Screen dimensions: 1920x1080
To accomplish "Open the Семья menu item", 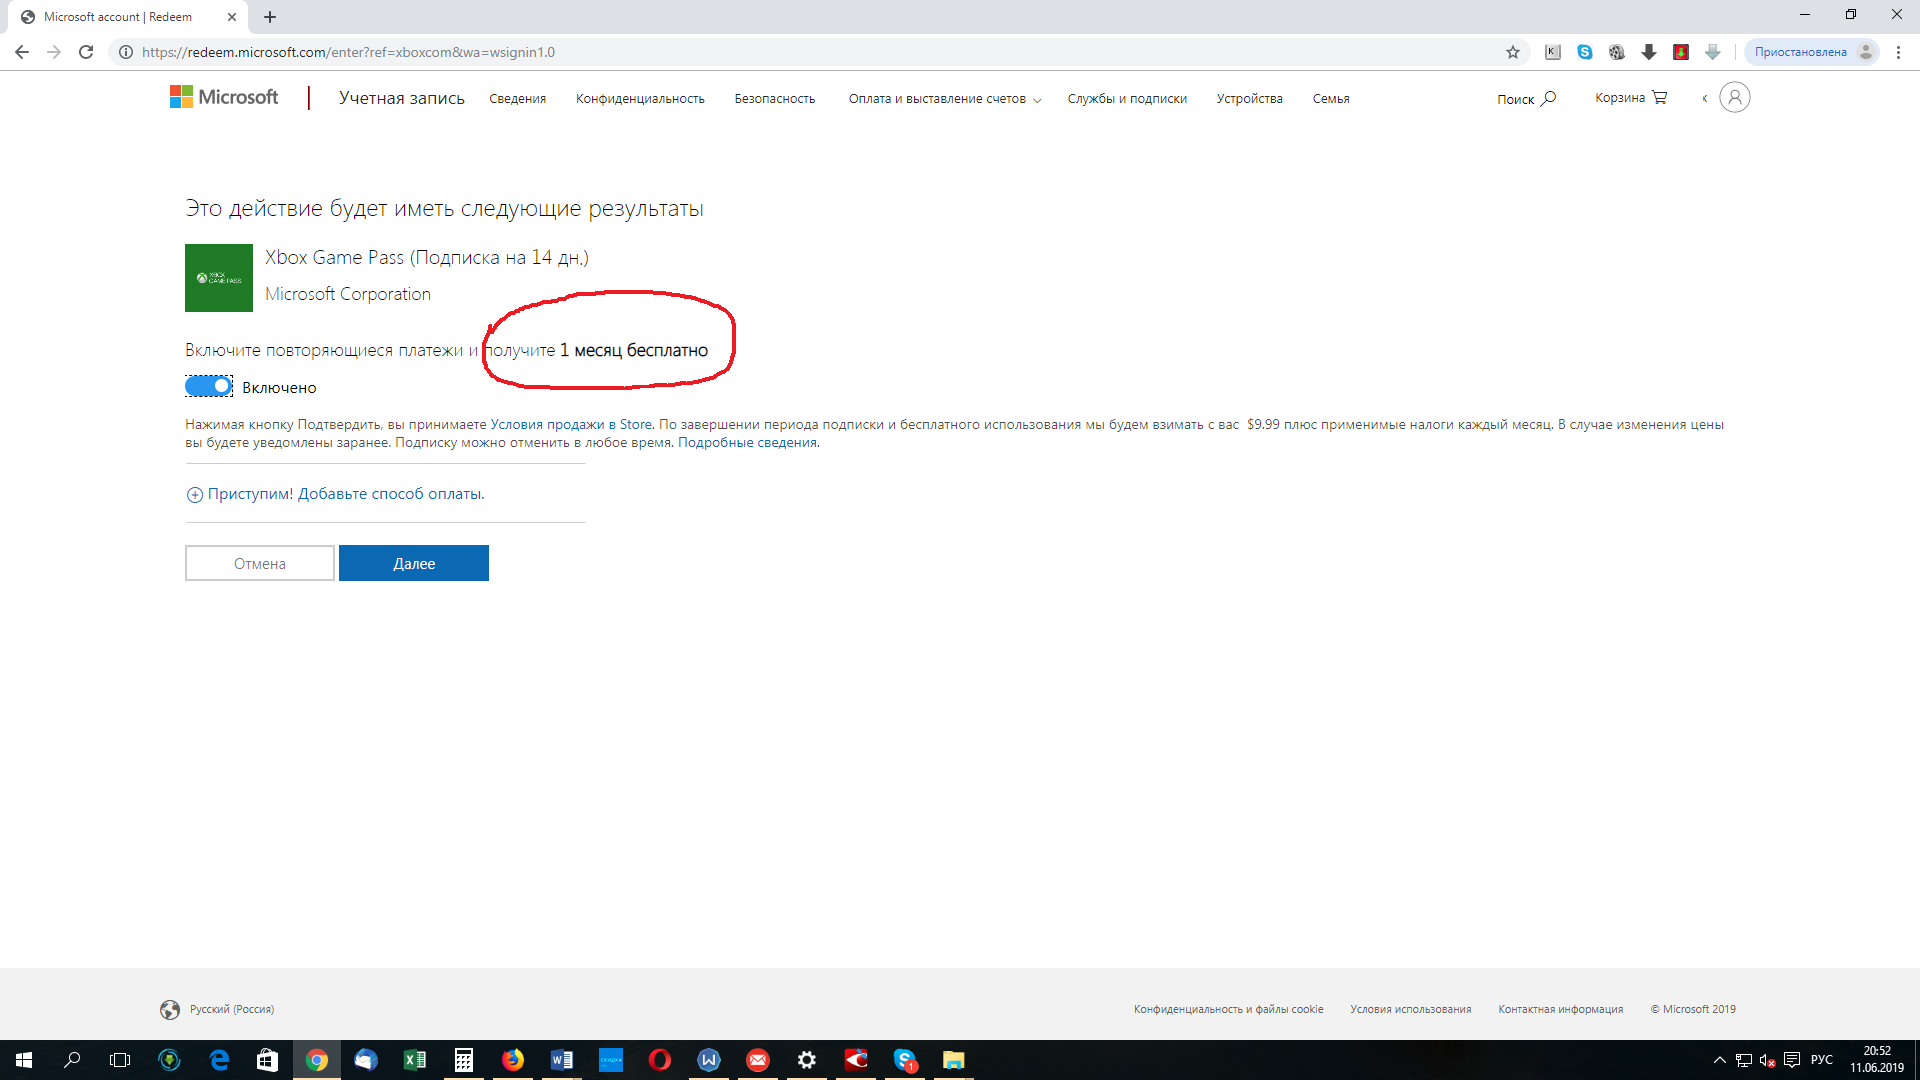I will click(1331, 99).
